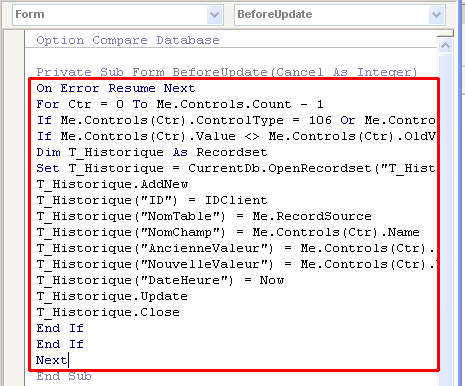The width and height of the screenshot is (465, 386).
Task: Click the 'T_Historique("NomChamp")' line
Action: coord(228,232)
